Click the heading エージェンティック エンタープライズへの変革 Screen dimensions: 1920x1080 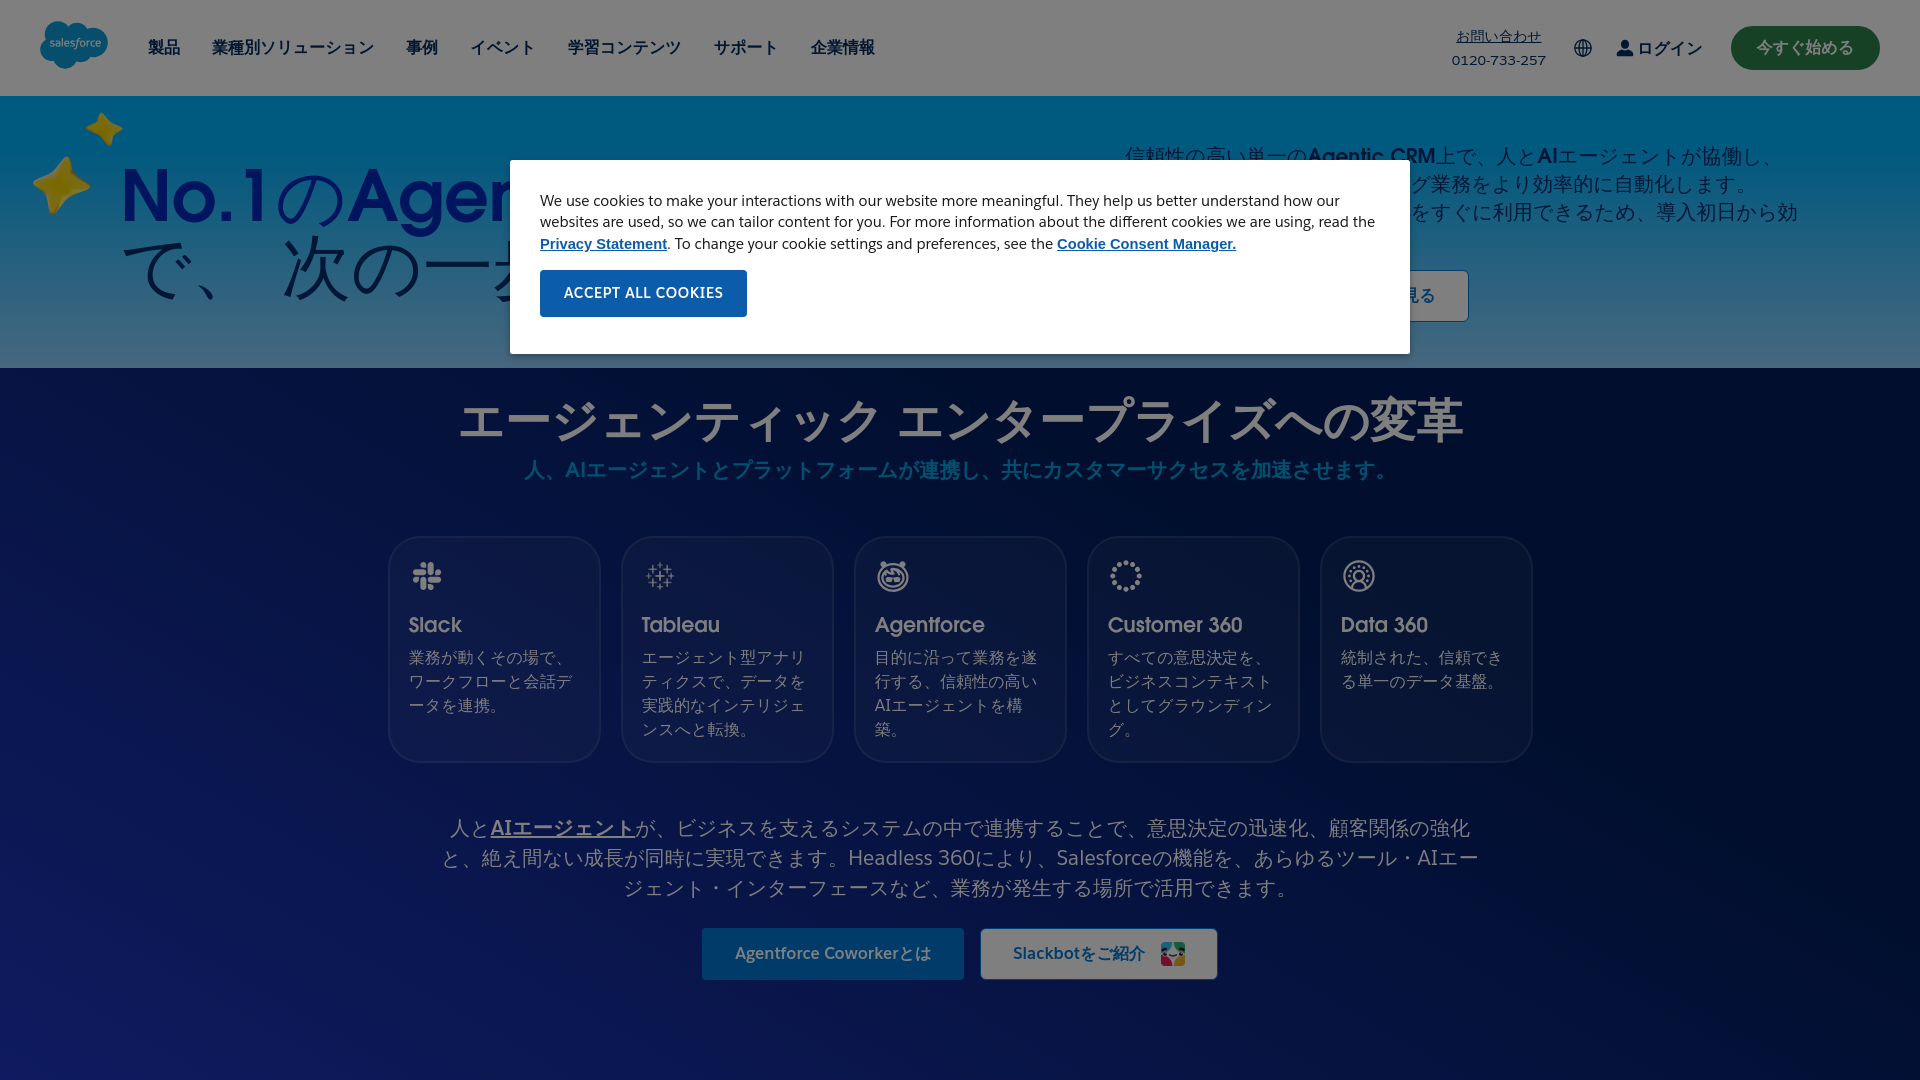[x=960, y=421]
